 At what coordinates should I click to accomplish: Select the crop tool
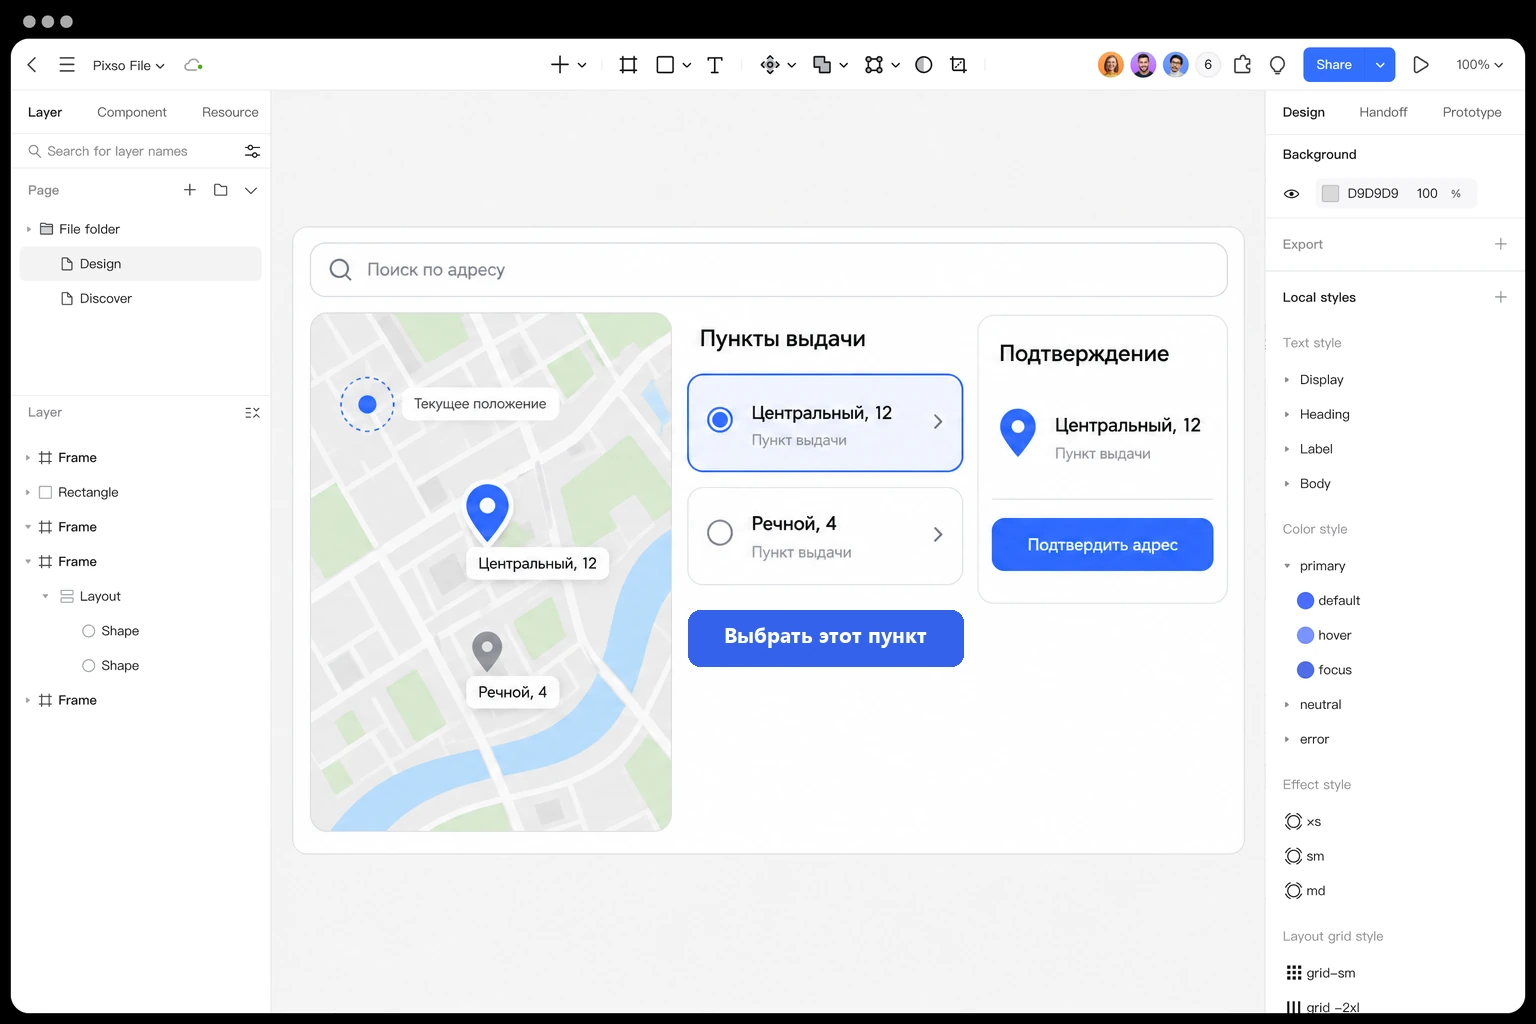(958, 65)
